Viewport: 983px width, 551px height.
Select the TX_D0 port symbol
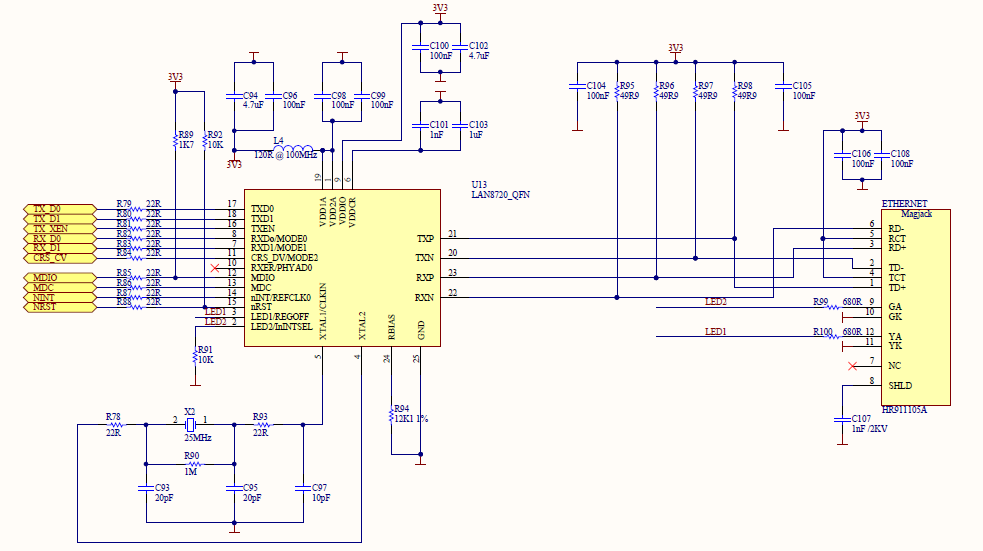pos(60,209)
